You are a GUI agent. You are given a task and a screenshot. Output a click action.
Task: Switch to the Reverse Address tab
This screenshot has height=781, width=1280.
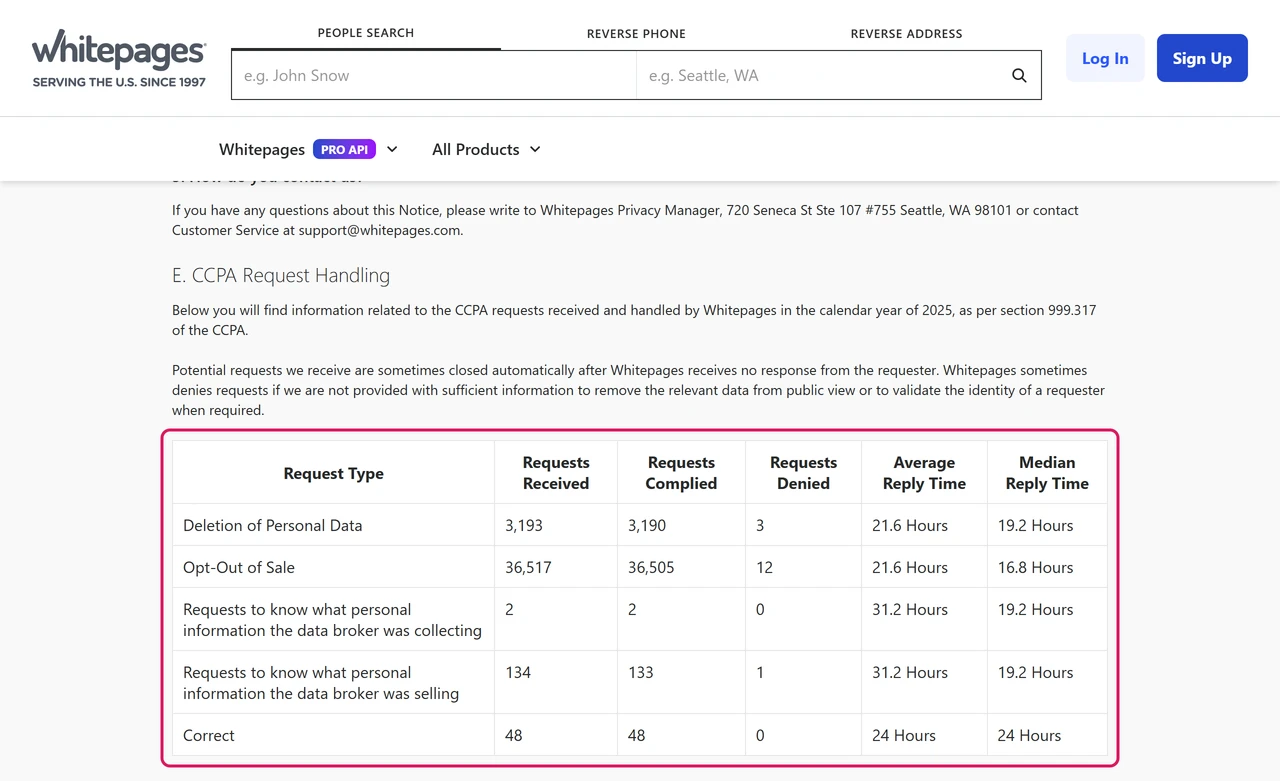[906, 34]
